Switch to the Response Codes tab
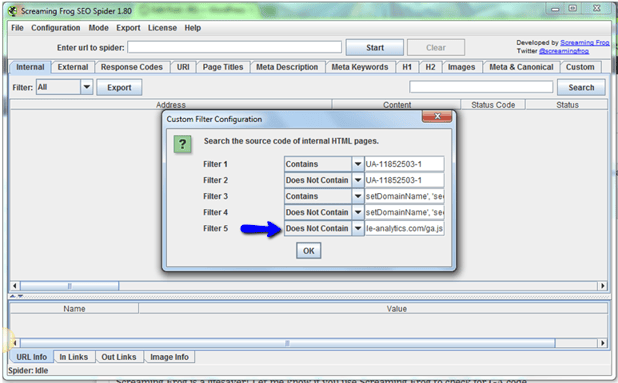The width and height of the screenshot is (618, 383). click(x=132, y=67)
